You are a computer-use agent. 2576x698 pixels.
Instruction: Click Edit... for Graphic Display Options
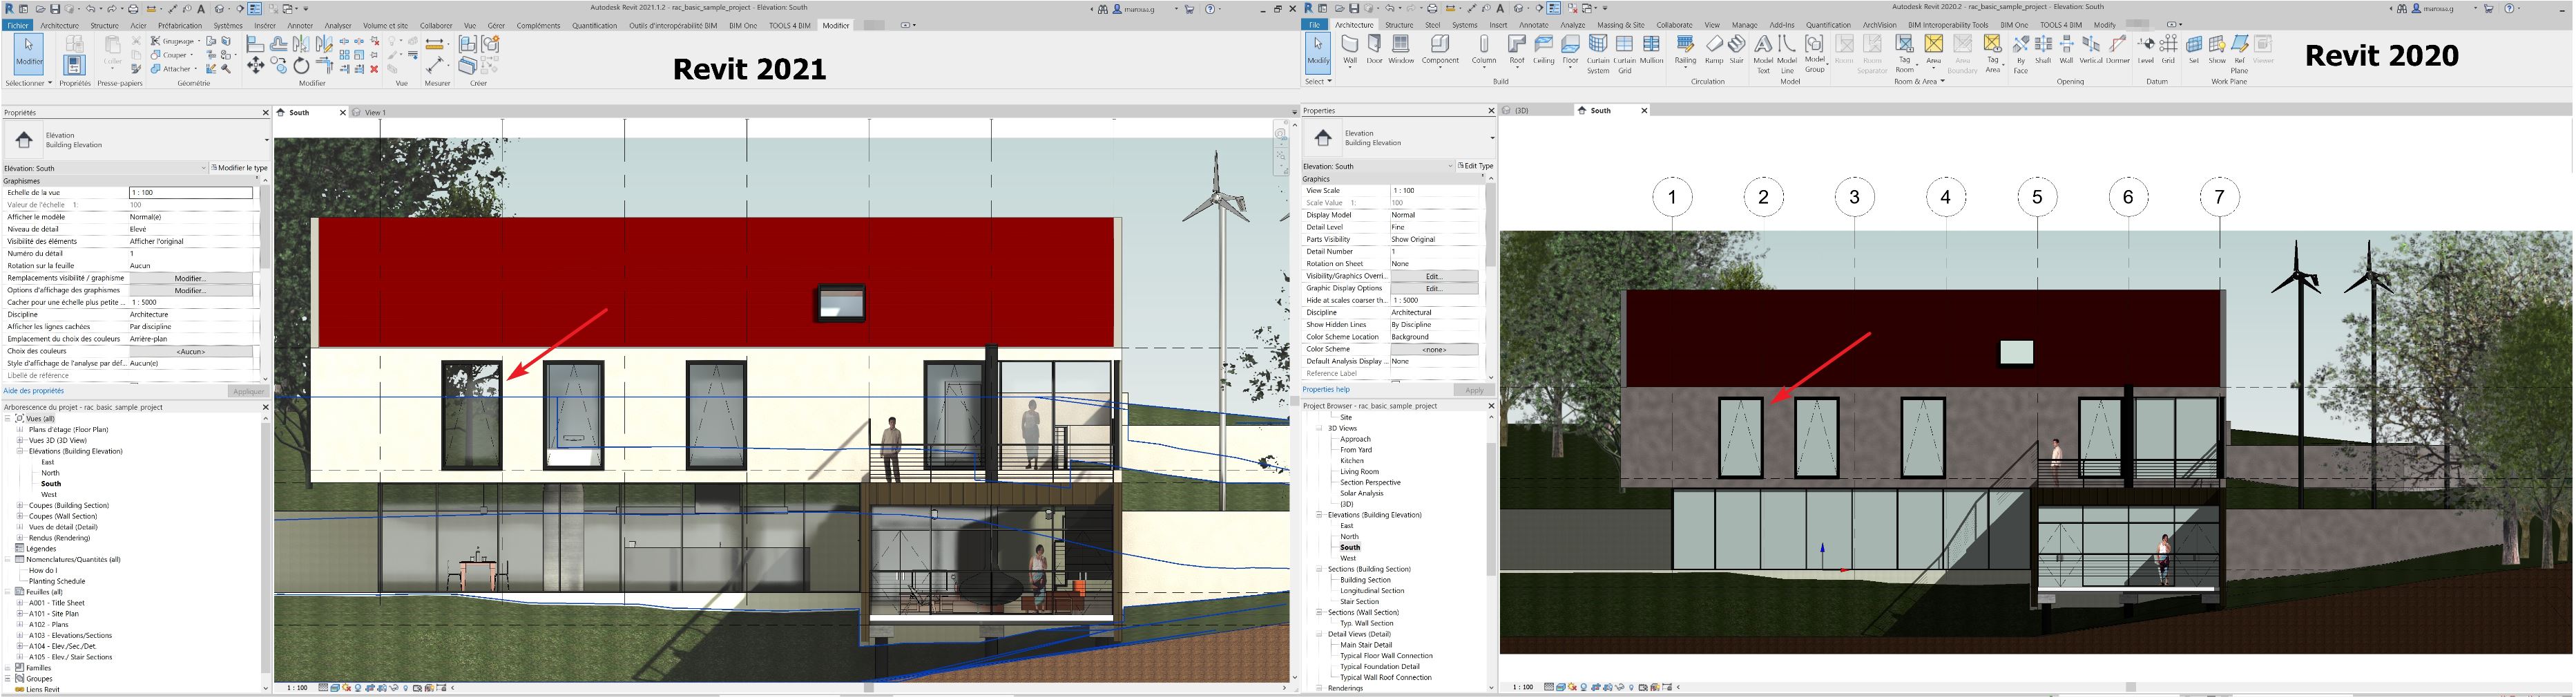point(1434,289)
